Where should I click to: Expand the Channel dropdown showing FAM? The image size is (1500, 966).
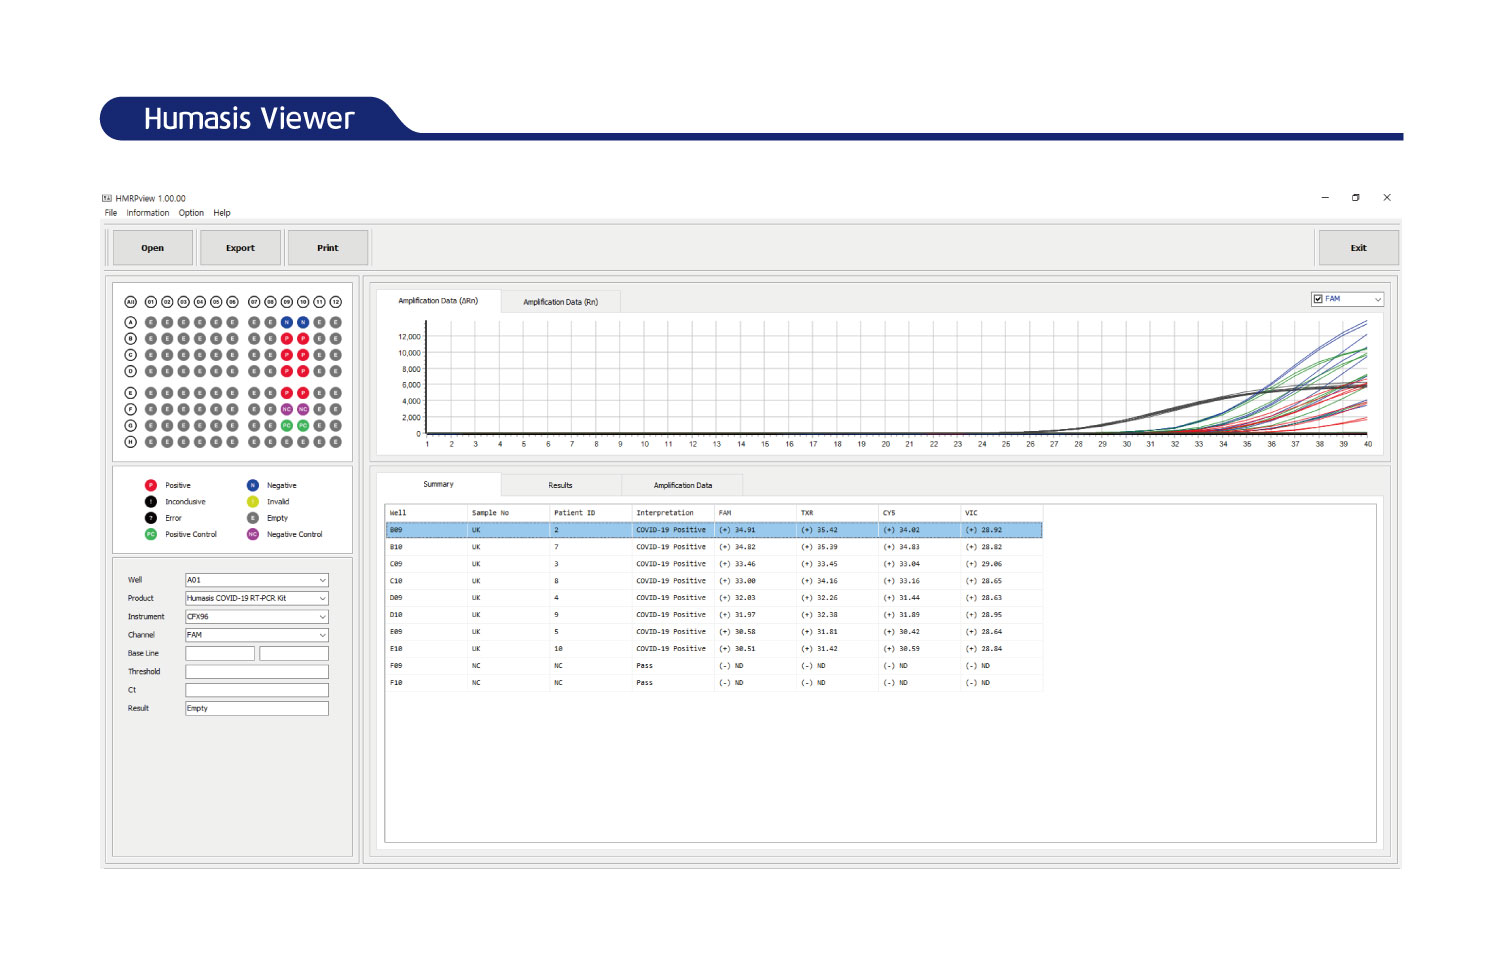click(x=256, y=635)
